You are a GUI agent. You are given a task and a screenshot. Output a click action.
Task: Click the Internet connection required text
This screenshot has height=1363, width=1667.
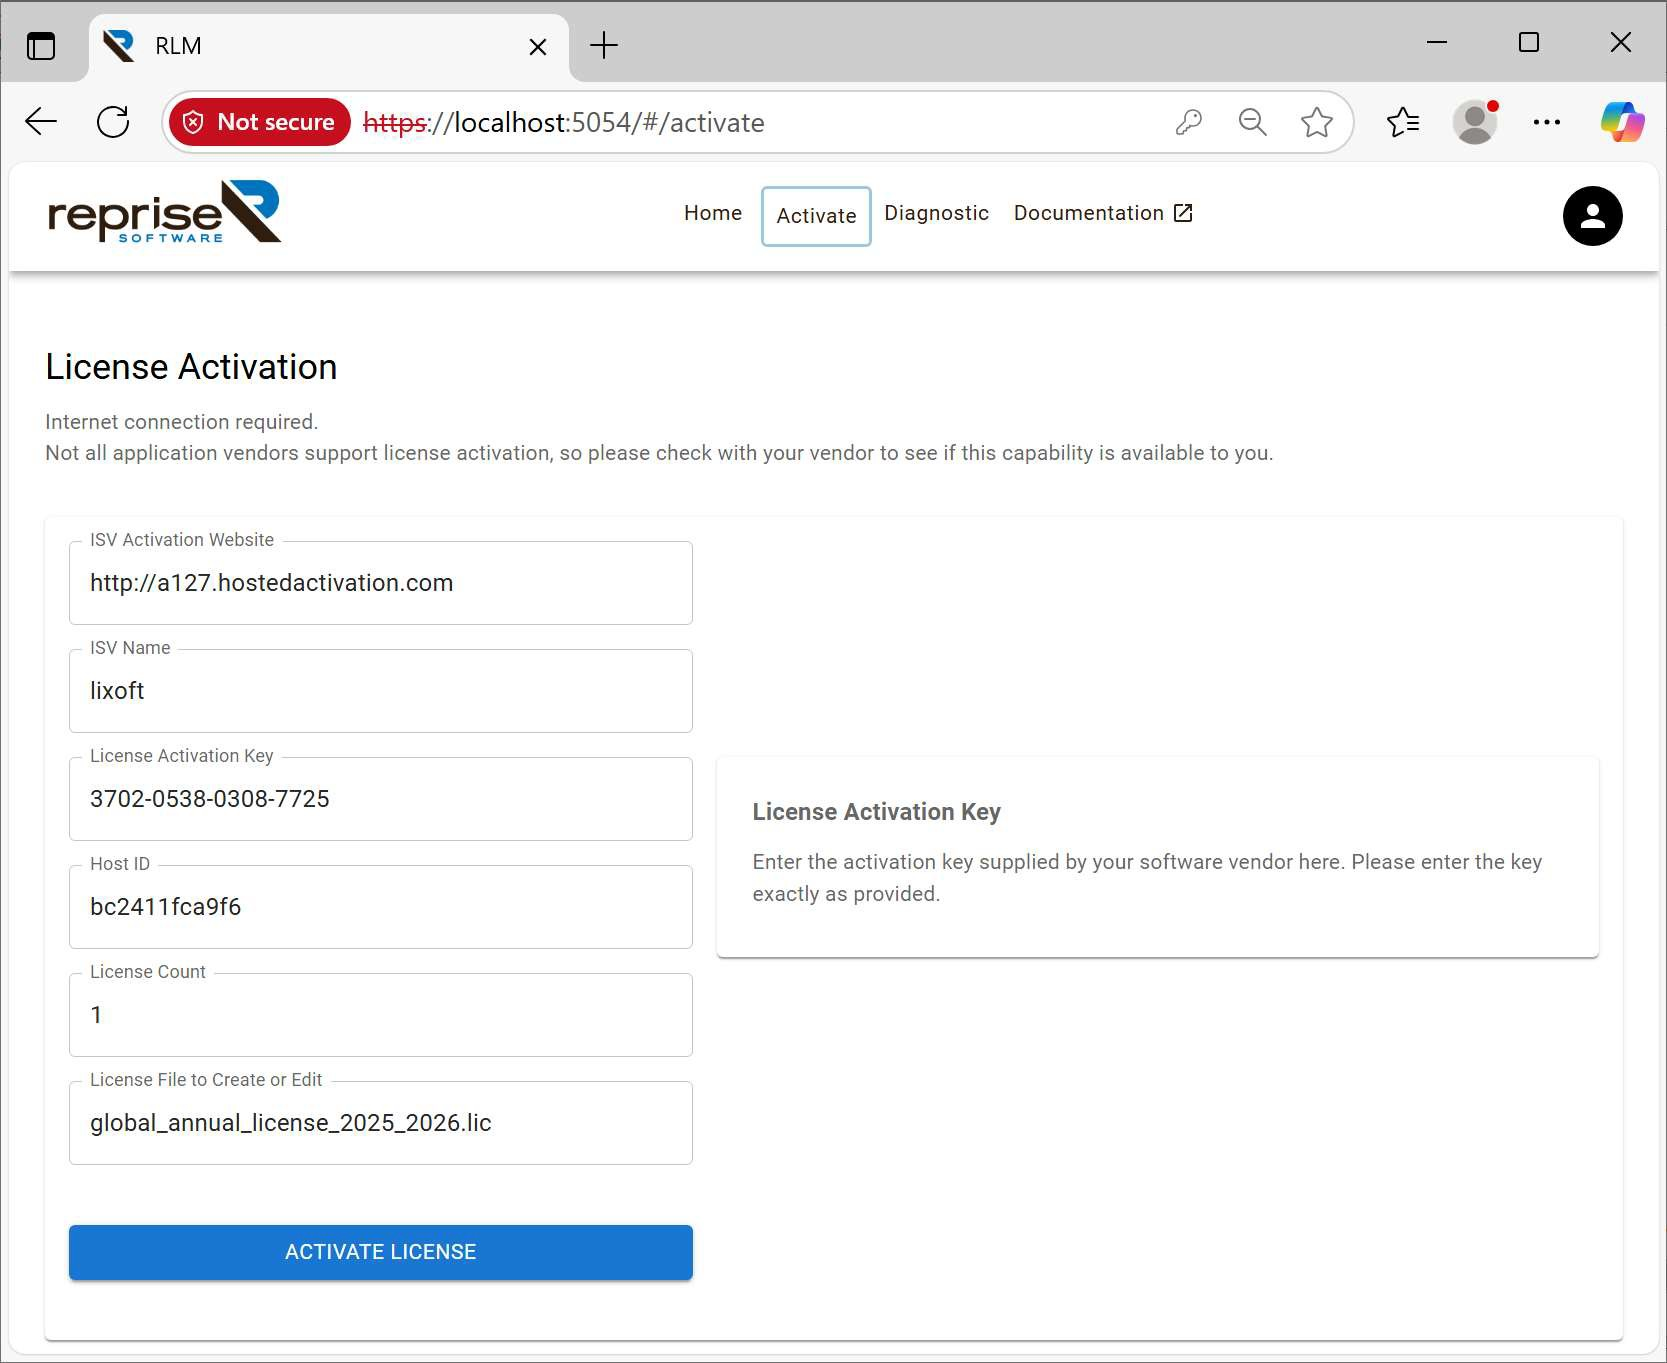coord(181,422)
